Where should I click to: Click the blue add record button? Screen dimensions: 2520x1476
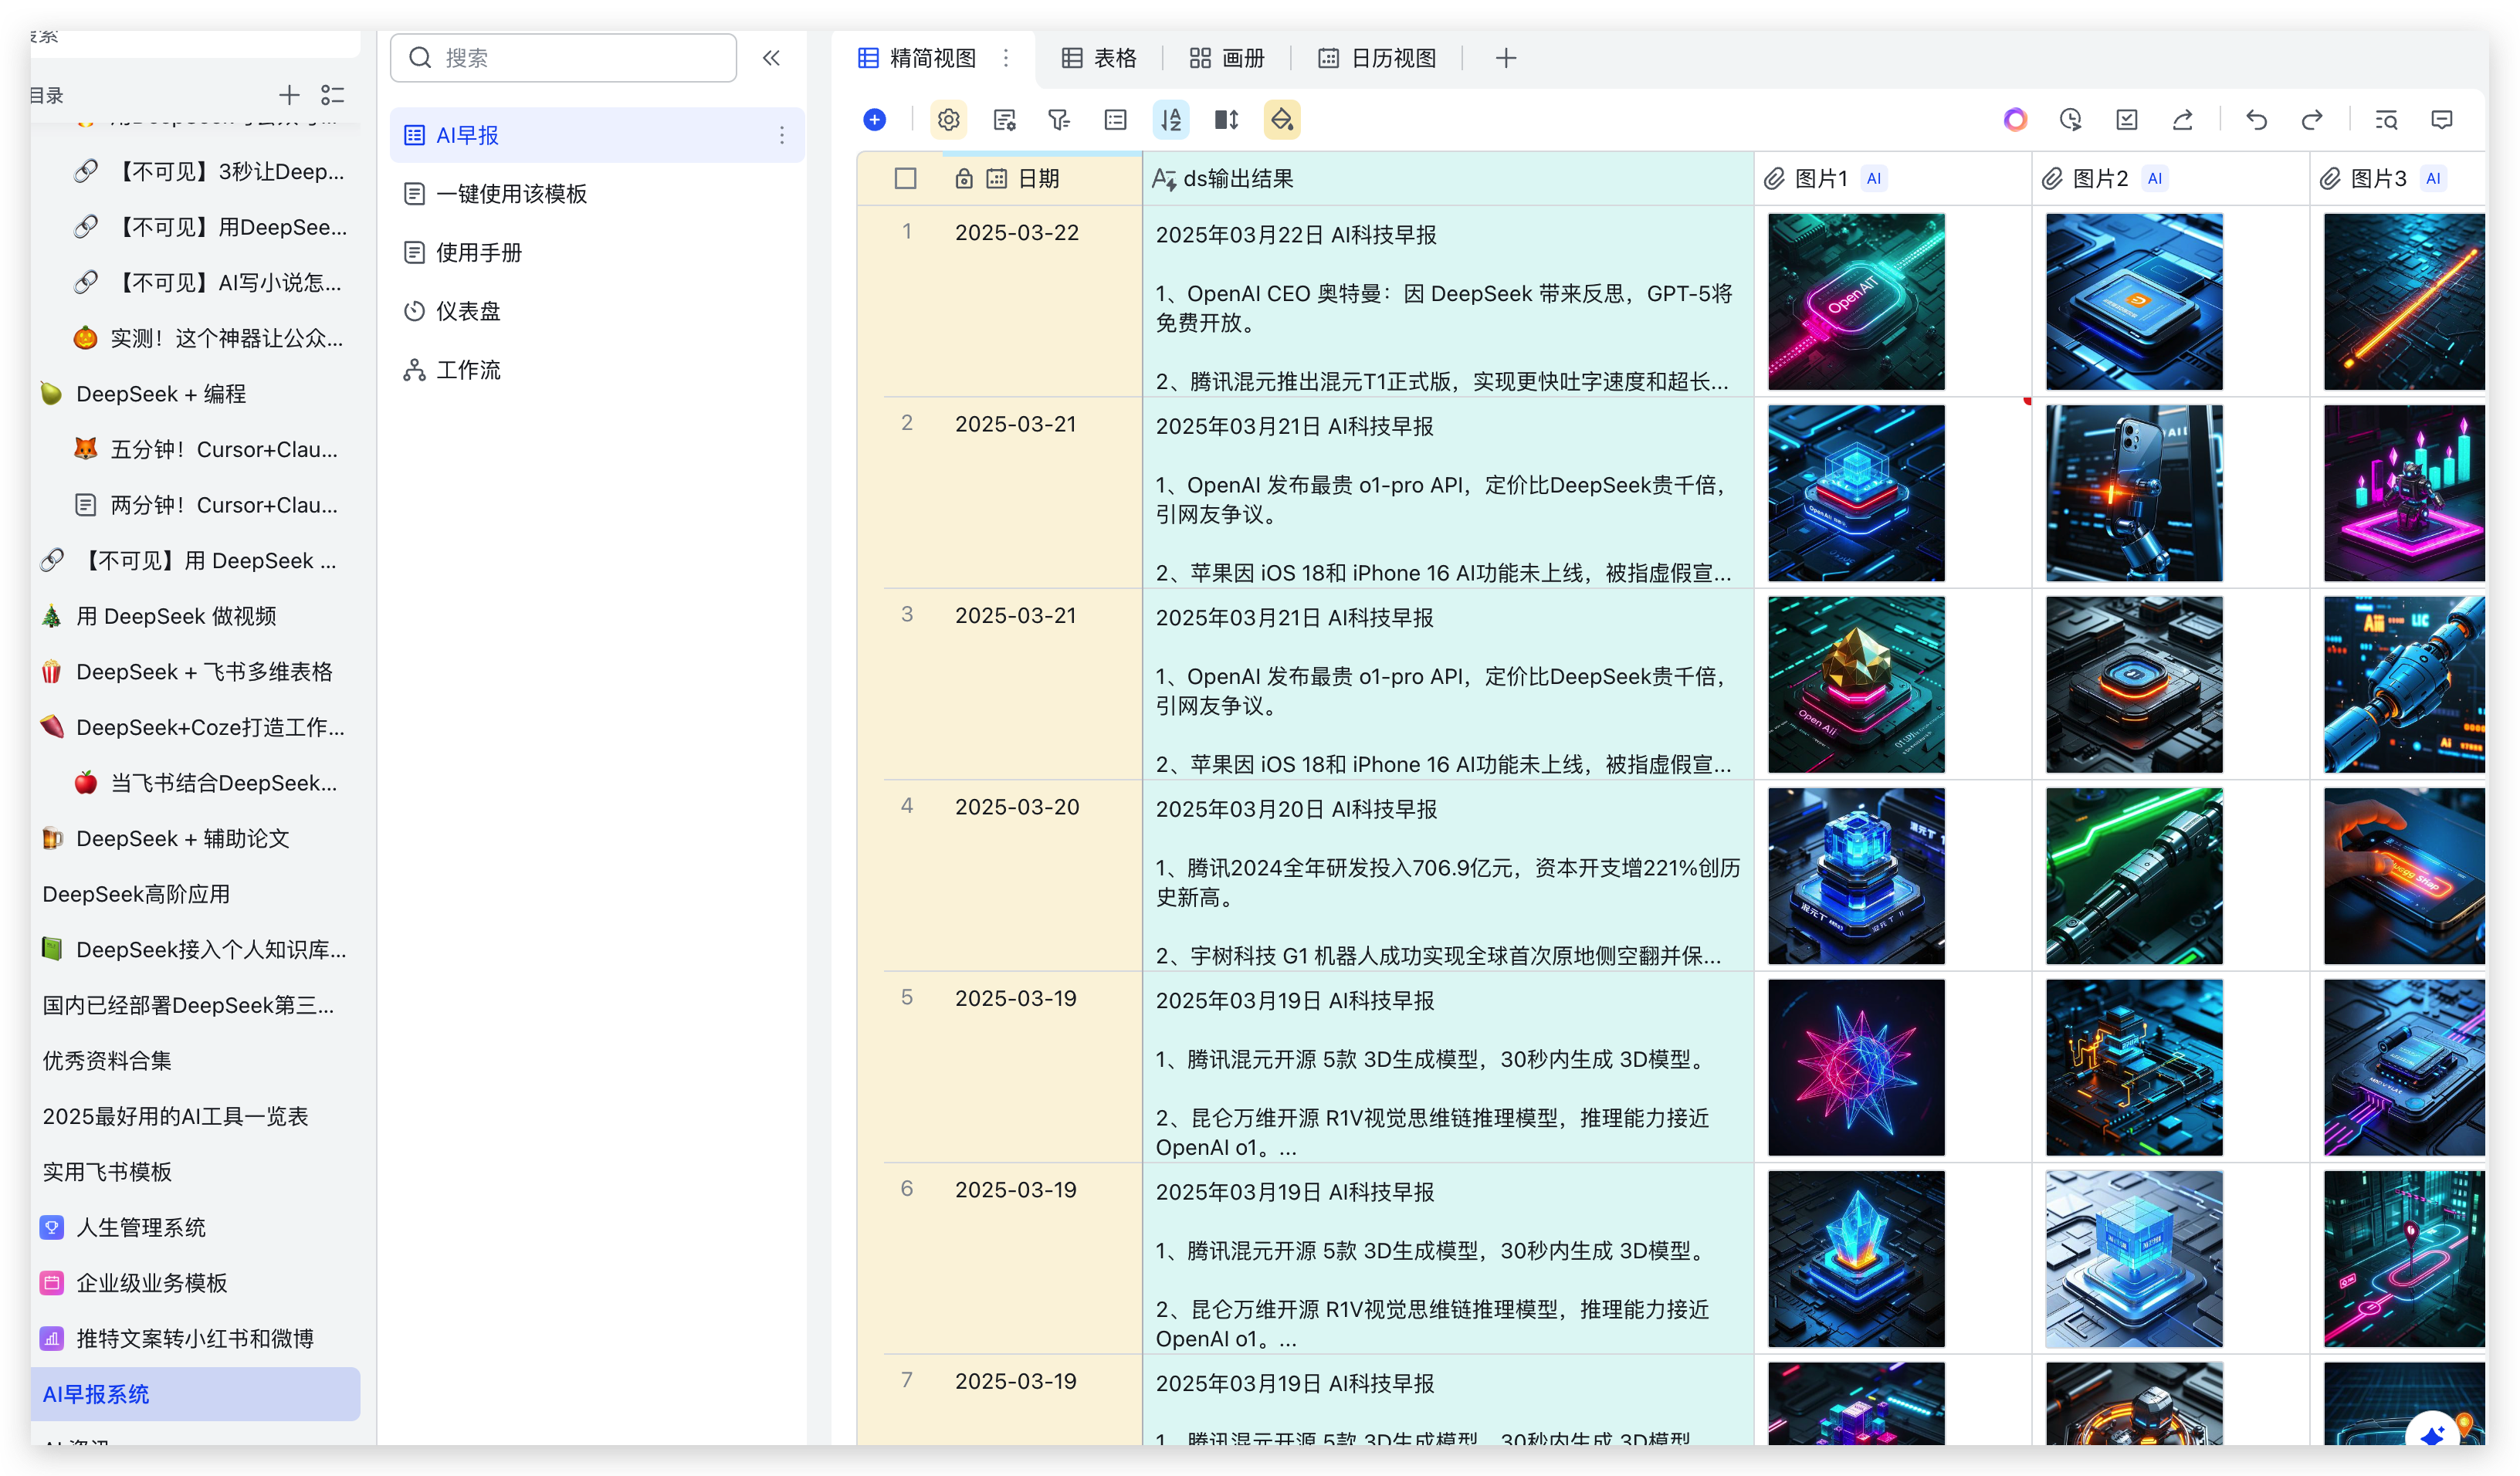[874, 120]
